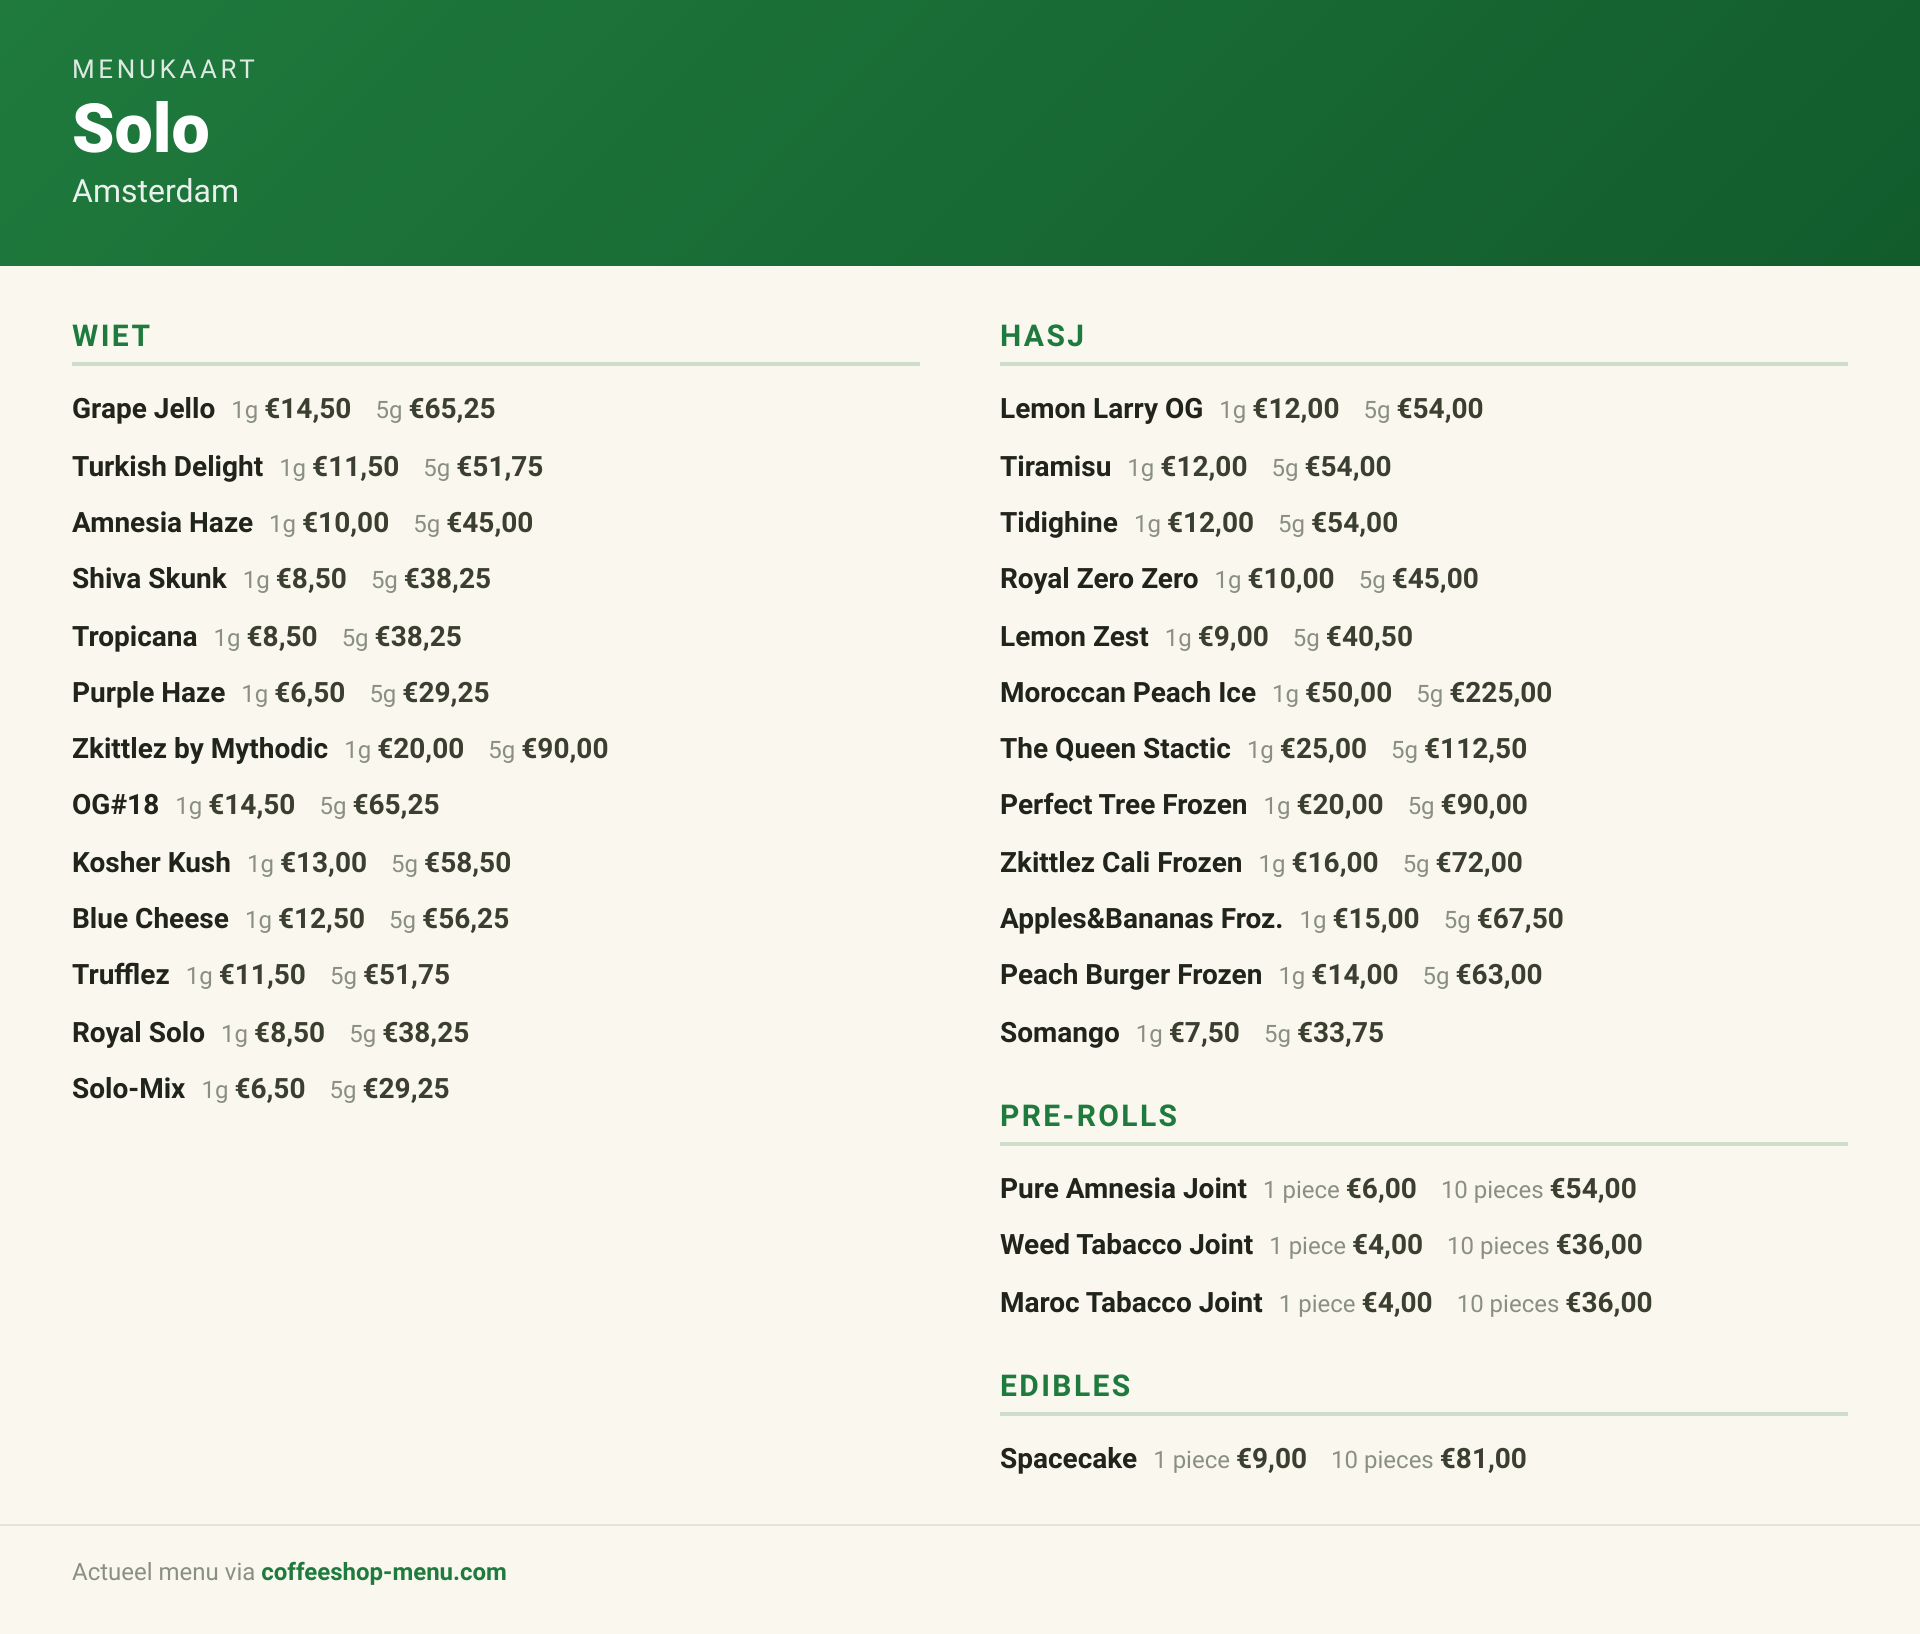Click Lemon Zest 5g €40,50 price
The image size is (1920, 1634).
(x=1370, y=637)
